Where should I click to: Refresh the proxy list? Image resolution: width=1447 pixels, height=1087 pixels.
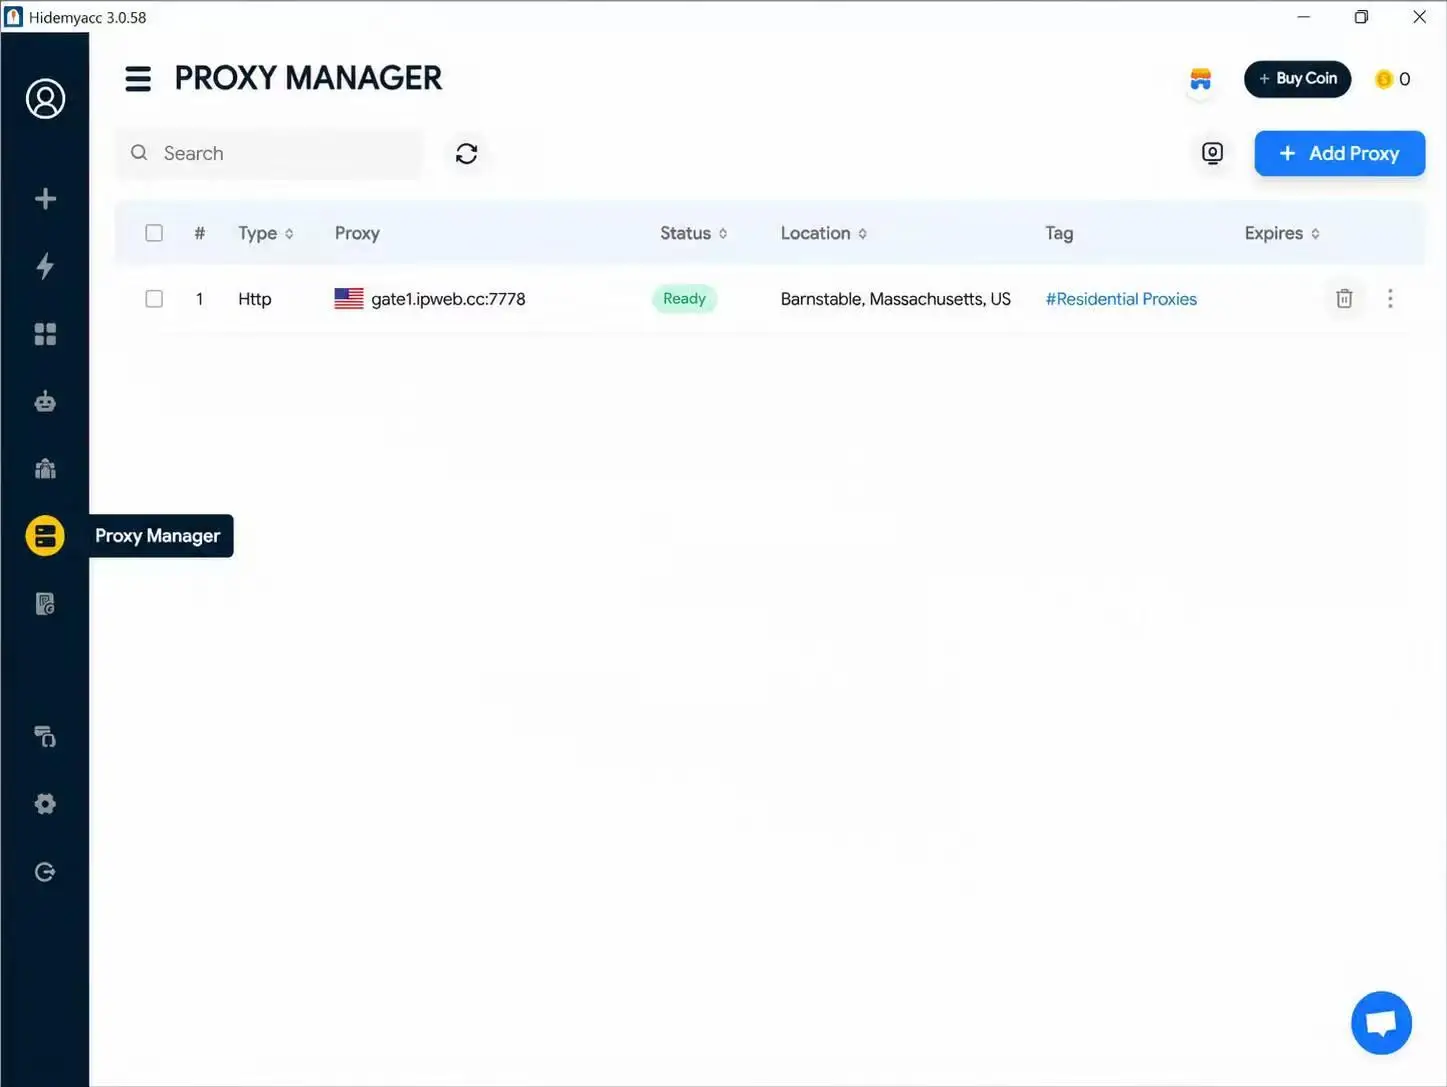pos(466,153)
